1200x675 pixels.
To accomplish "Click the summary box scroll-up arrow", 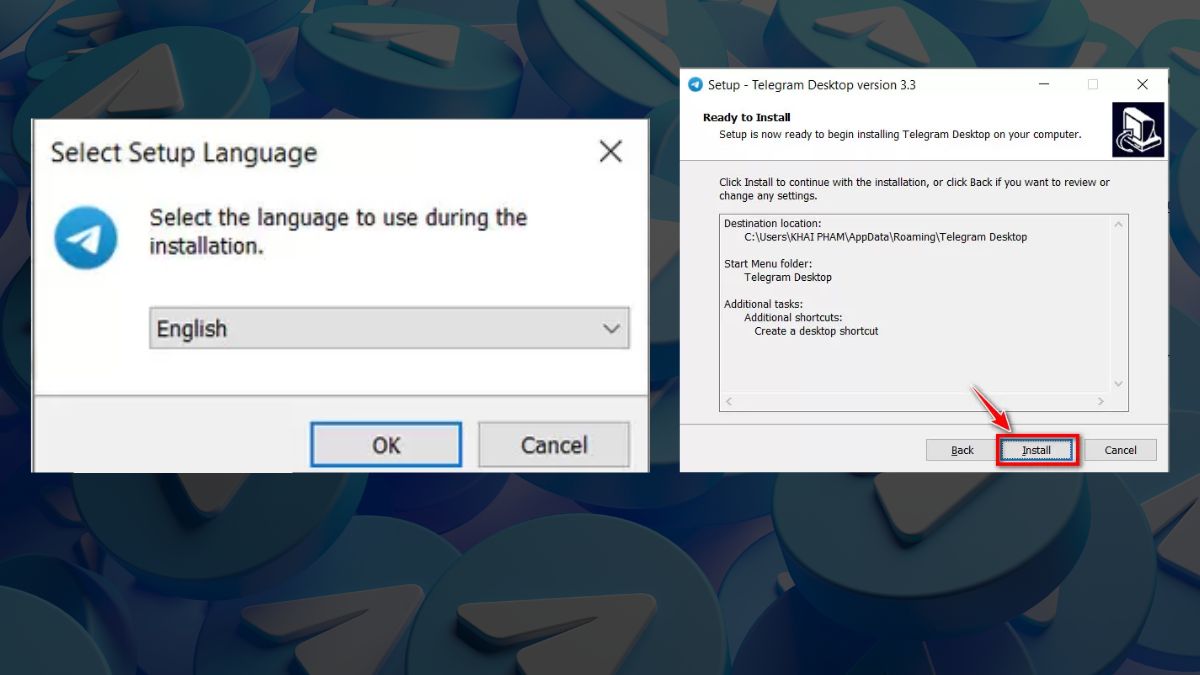I will [1119, 224].
